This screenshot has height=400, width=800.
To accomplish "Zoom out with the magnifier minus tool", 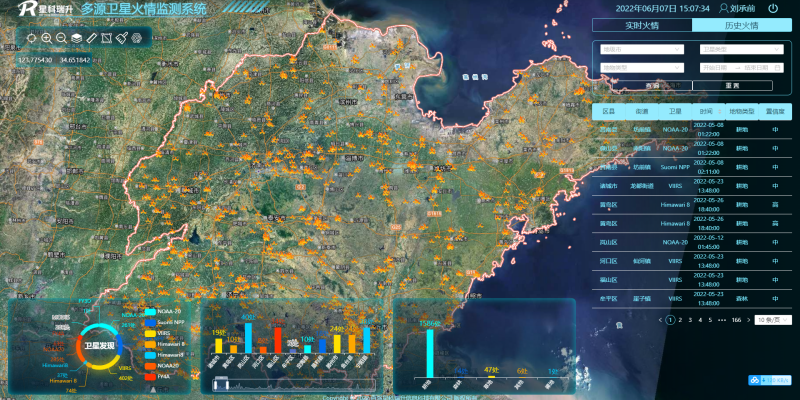I will tap(61, 38).
